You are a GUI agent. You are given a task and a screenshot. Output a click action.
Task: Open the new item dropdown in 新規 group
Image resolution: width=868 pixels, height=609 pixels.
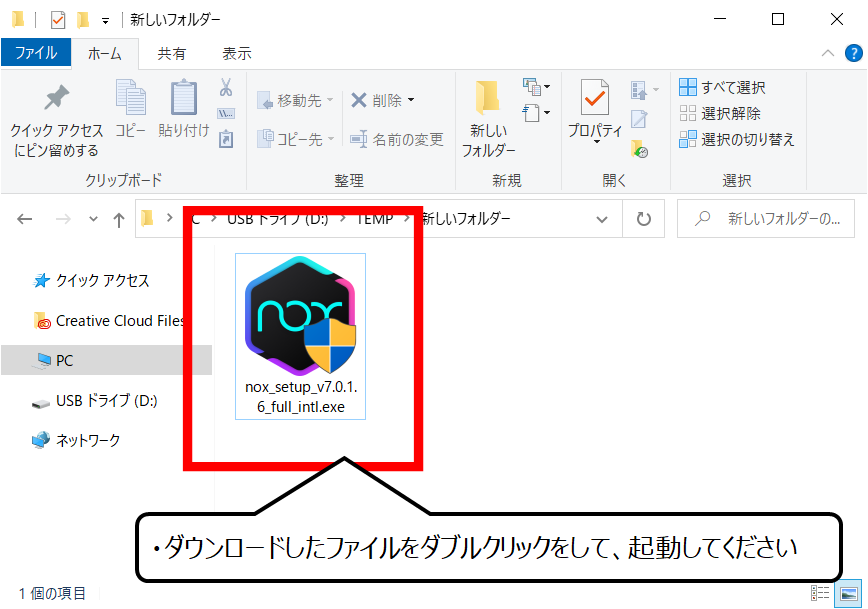535,86
